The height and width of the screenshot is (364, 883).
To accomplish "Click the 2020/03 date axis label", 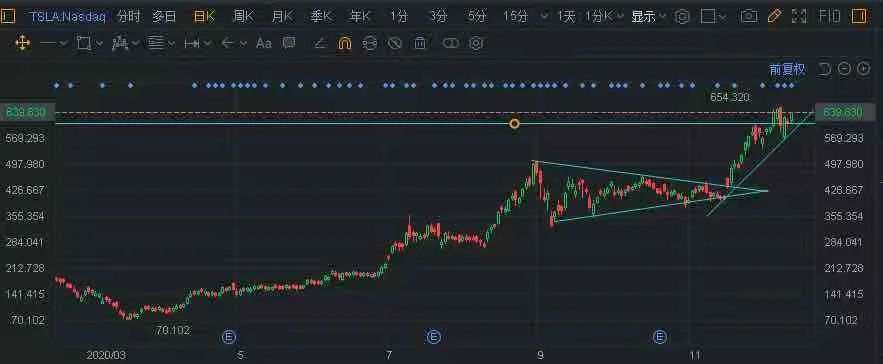I will click(106, 356).
